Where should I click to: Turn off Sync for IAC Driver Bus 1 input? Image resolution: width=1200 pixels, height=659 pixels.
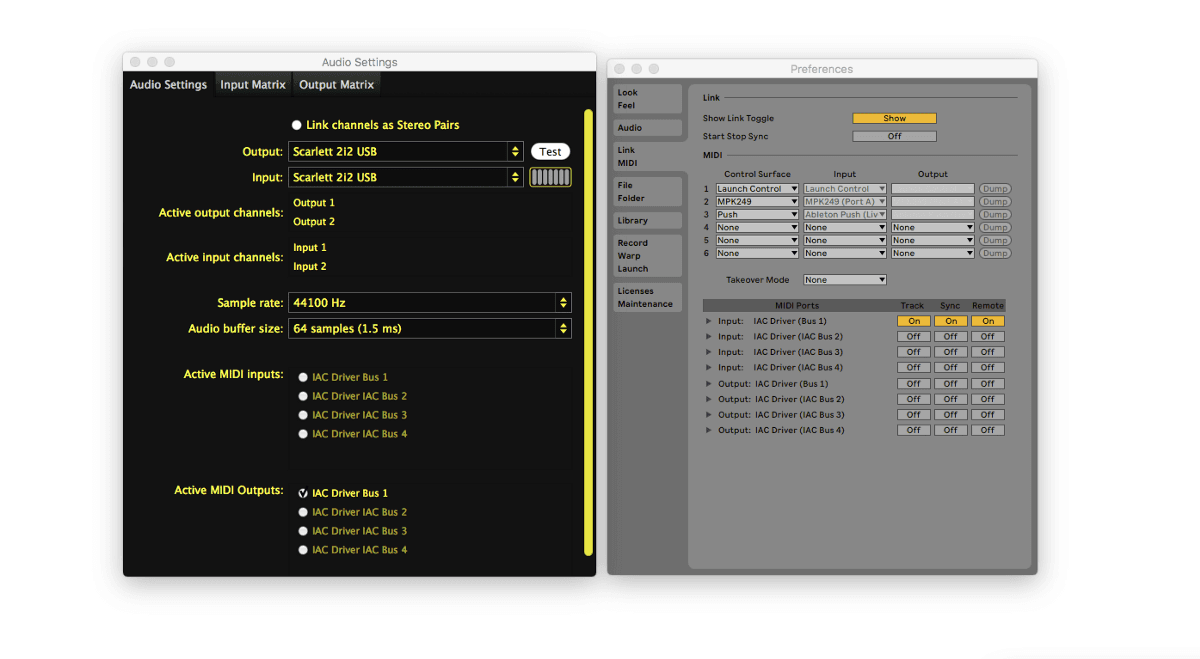[950, 320]
